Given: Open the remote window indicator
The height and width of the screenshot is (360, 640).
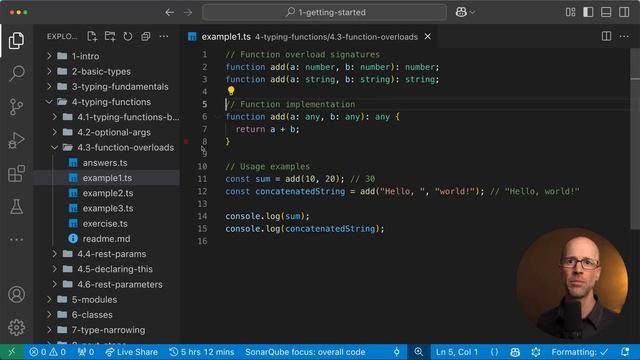Looking at the screenshot, I should [11, 352].
